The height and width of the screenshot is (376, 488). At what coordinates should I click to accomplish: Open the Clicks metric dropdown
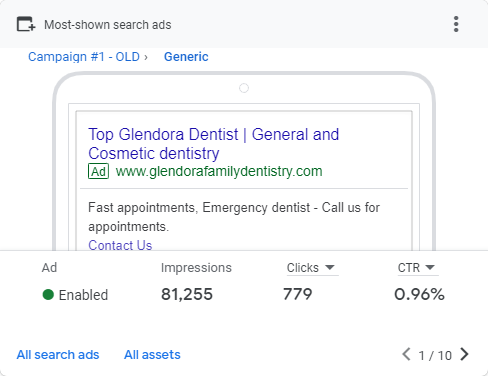pos(311,268)
